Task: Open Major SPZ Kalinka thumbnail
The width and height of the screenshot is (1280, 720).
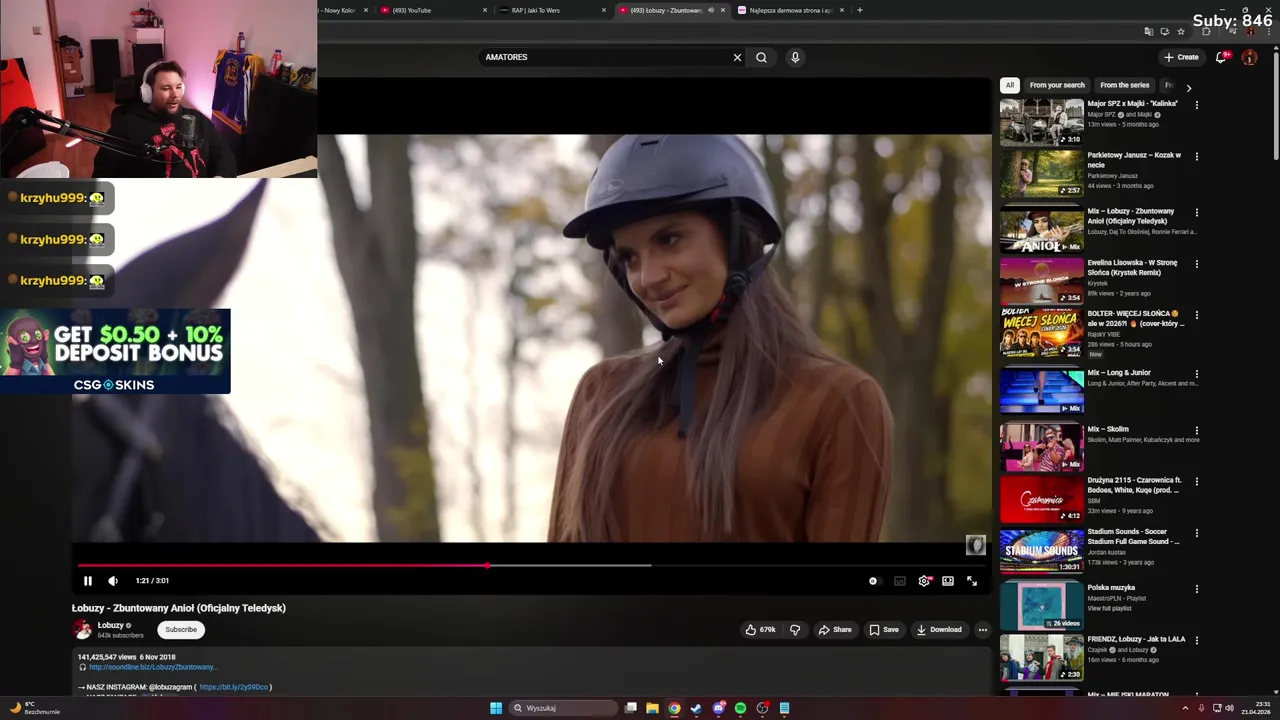Action: pos(1041,121)
